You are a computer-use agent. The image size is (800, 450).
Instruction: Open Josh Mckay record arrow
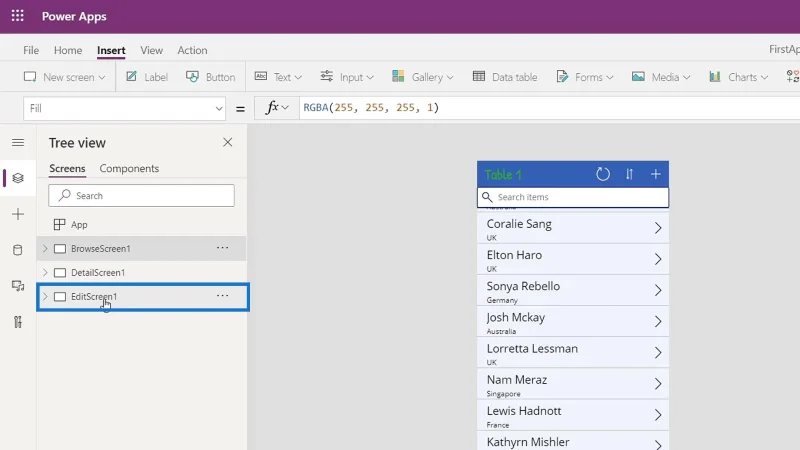coord(658,321)
